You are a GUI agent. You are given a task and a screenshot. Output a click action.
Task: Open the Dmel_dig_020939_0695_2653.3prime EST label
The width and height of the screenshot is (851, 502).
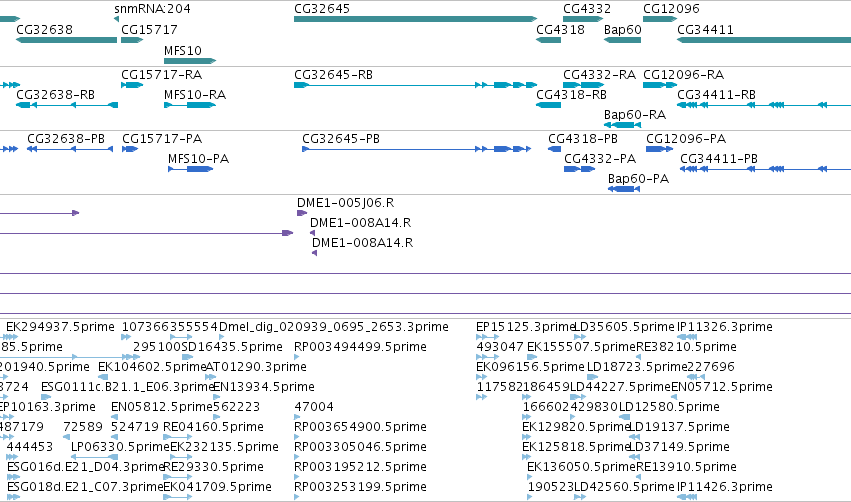click(334, 327)
